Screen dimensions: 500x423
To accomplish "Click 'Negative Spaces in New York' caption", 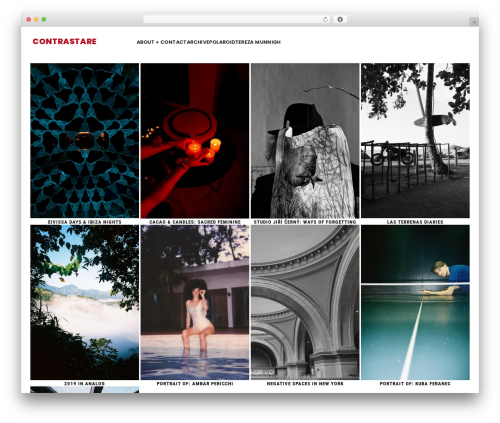I will [x=305, y=384].
